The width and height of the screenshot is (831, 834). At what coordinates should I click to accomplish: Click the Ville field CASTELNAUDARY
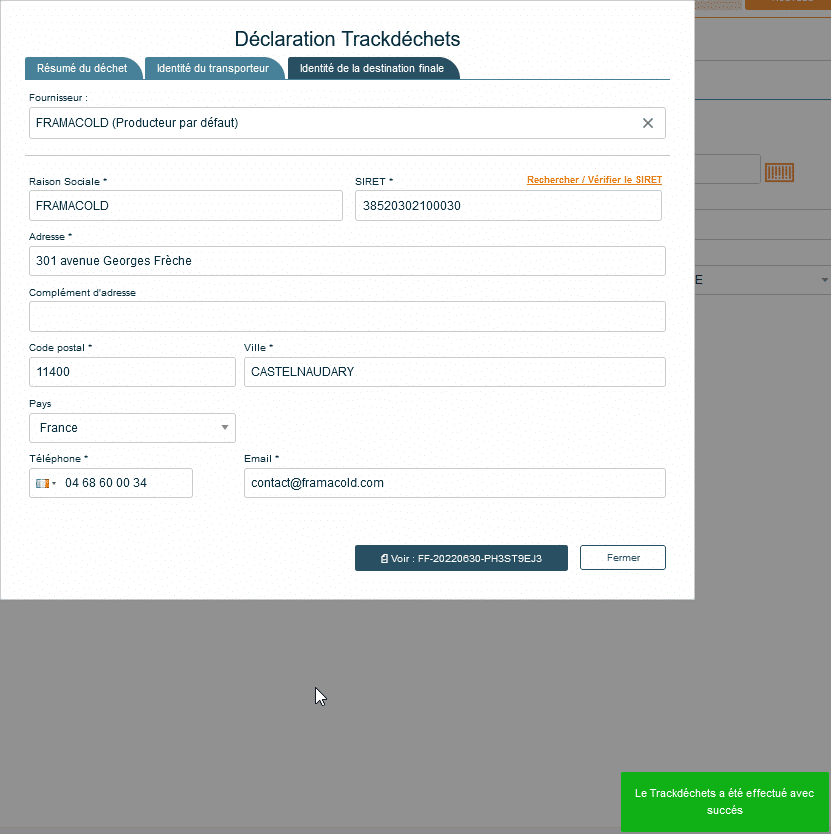[454, 372]
